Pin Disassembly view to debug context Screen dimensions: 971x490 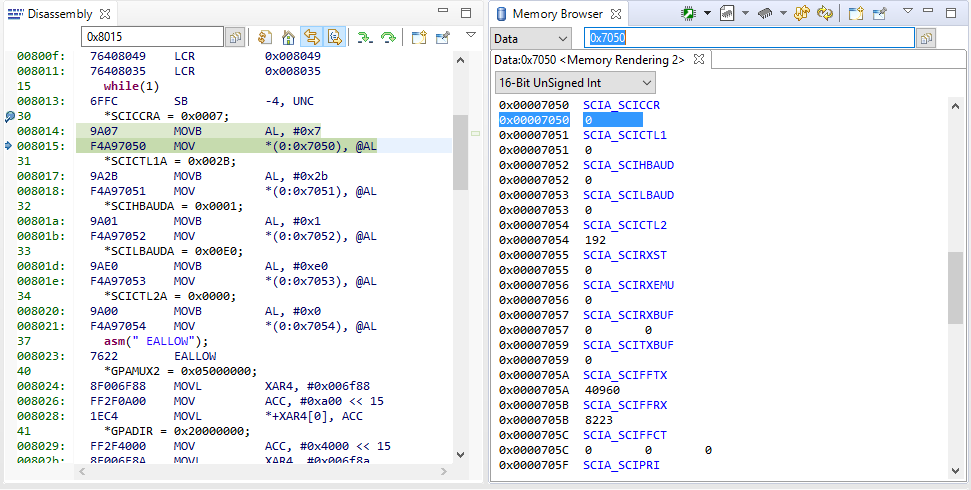[443, 37]
